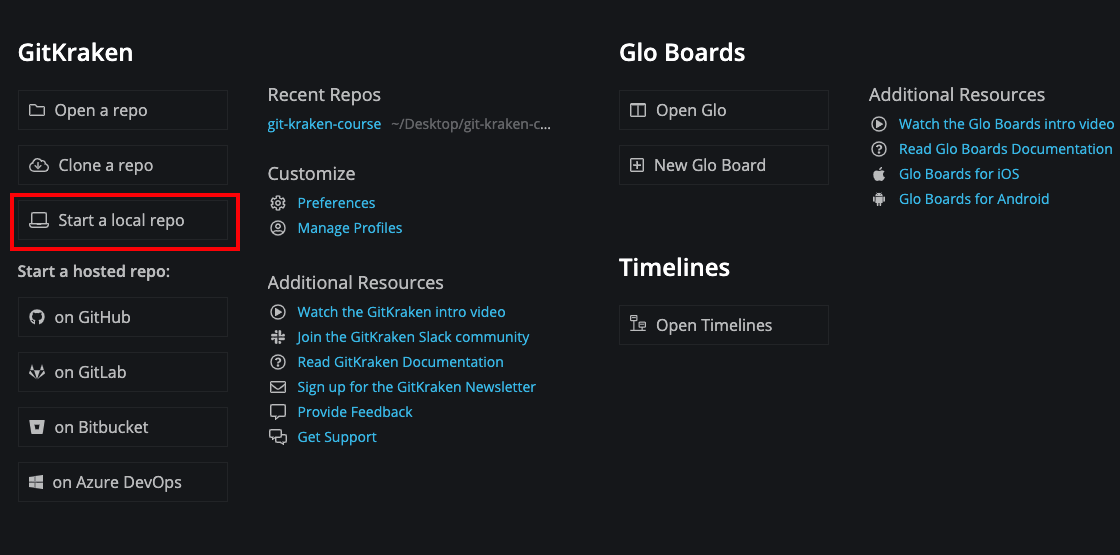Open the git-kraken-course recent repo

click(324, 124)
